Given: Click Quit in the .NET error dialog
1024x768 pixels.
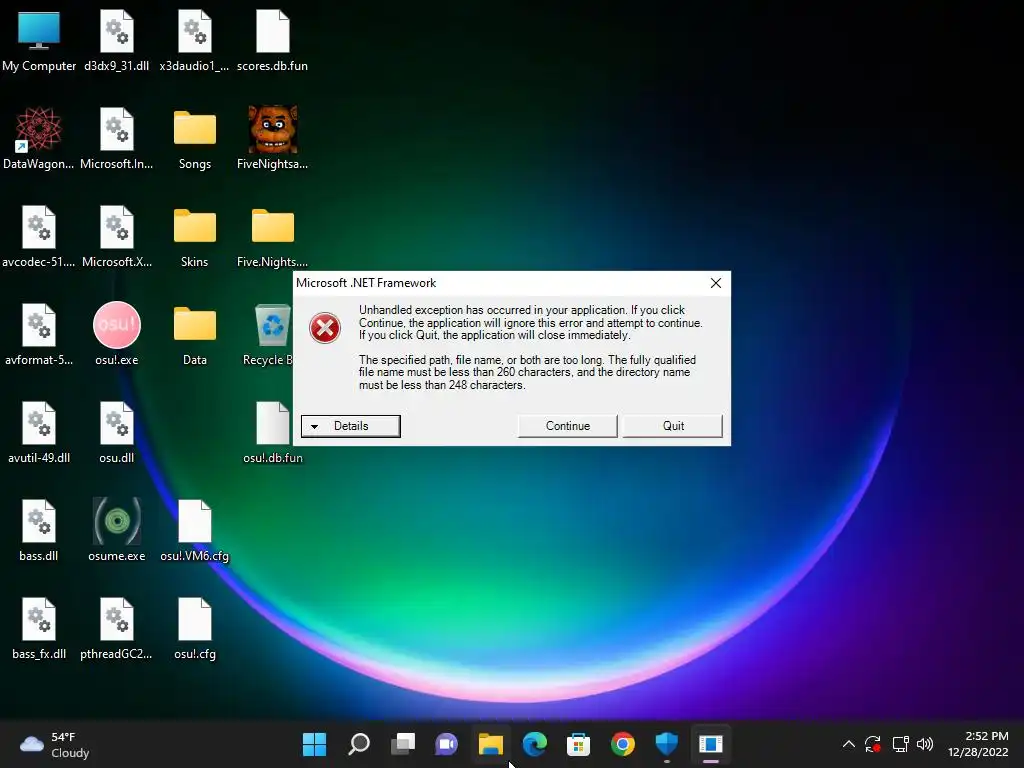Looking at the screenshot, I should 673,426.
